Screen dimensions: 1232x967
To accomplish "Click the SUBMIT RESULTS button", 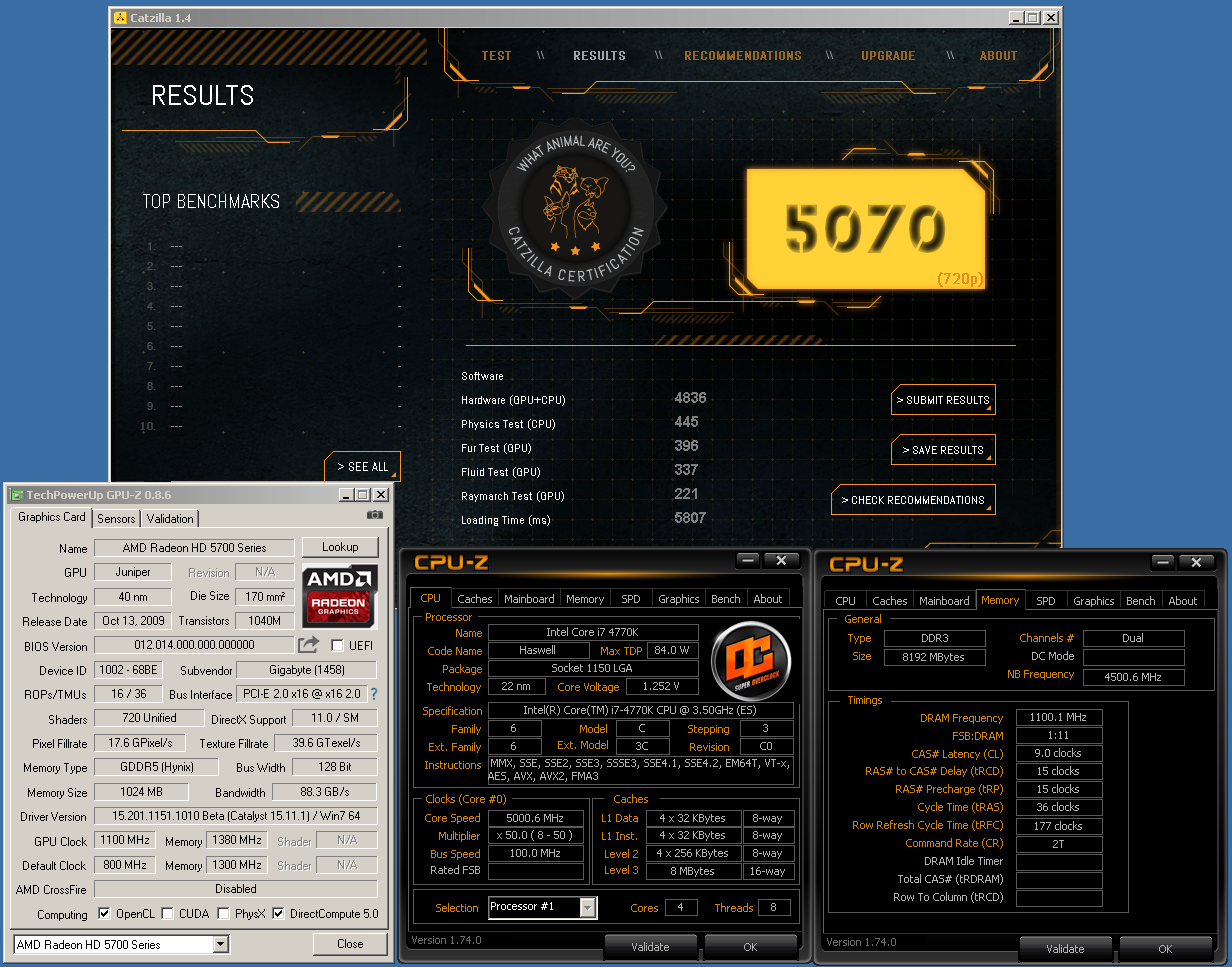I will tap(943, 400).
